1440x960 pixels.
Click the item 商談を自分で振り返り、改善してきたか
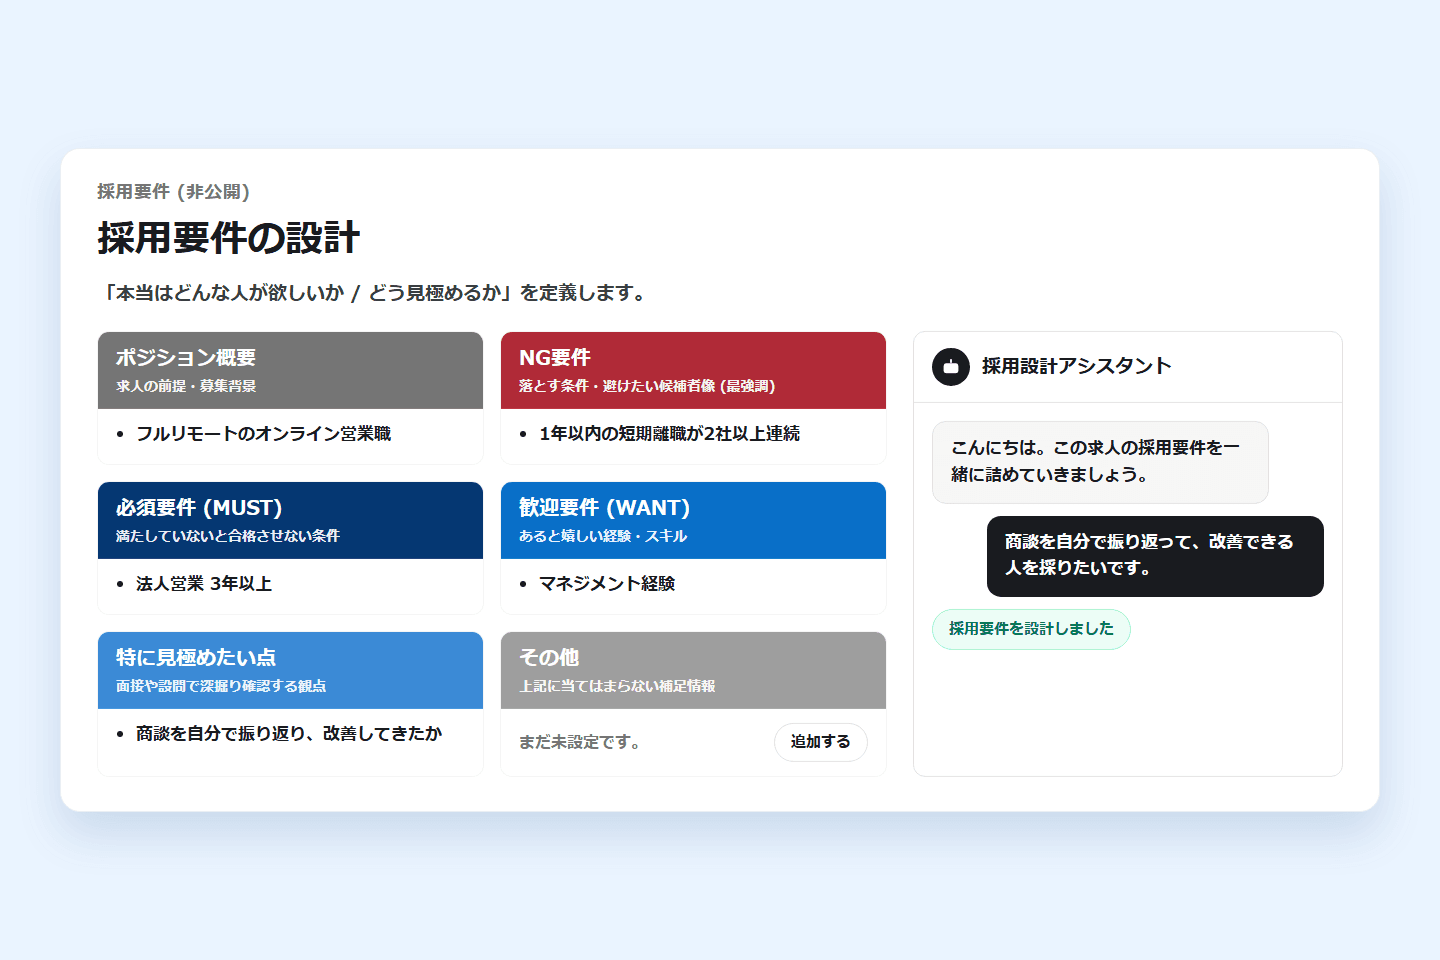point(289,734)
